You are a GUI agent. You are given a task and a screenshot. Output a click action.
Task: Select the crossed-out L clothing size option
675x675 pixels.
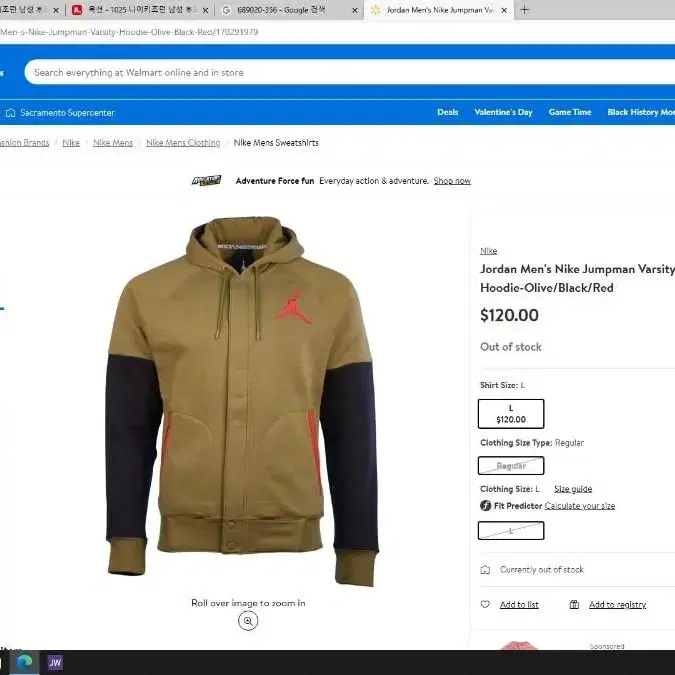511,530
